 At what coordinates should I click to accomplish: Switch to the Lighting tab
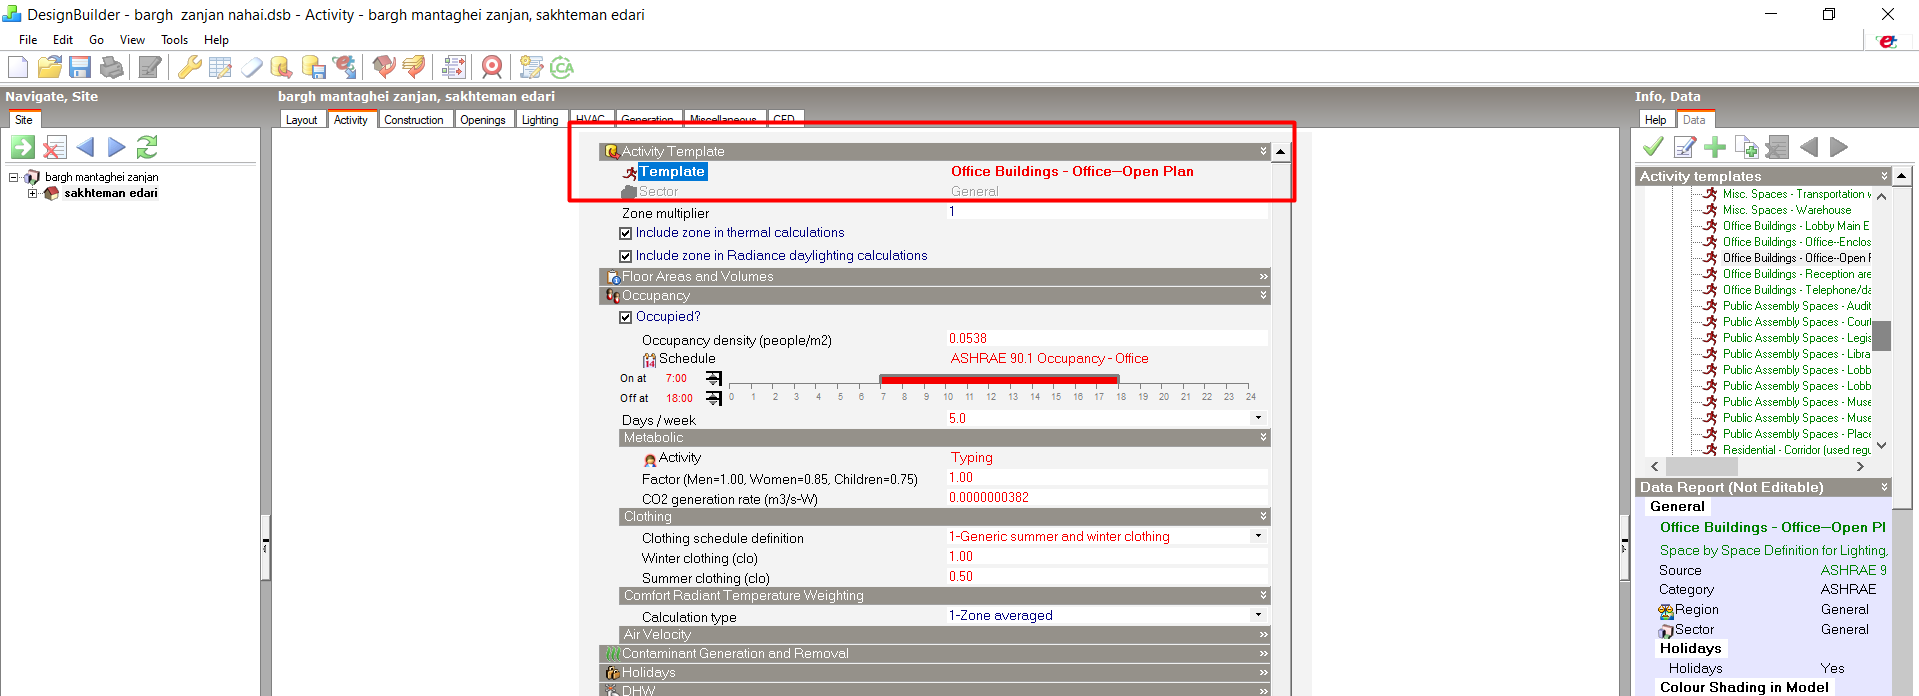click(x=540, y=120)
